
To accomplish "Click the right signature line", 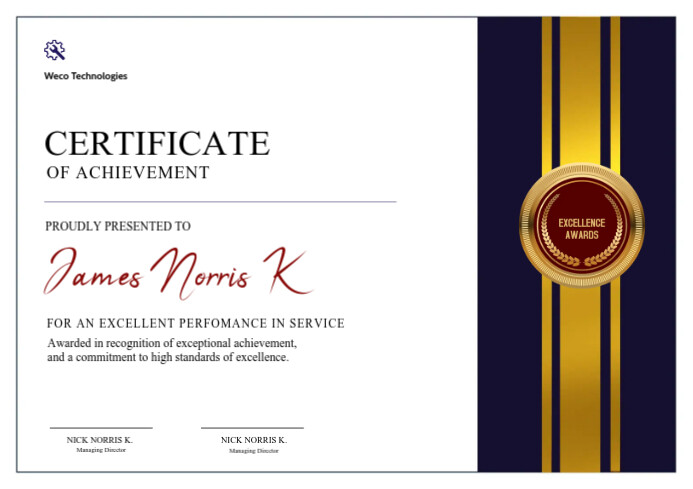I will [x=252, y=428].
